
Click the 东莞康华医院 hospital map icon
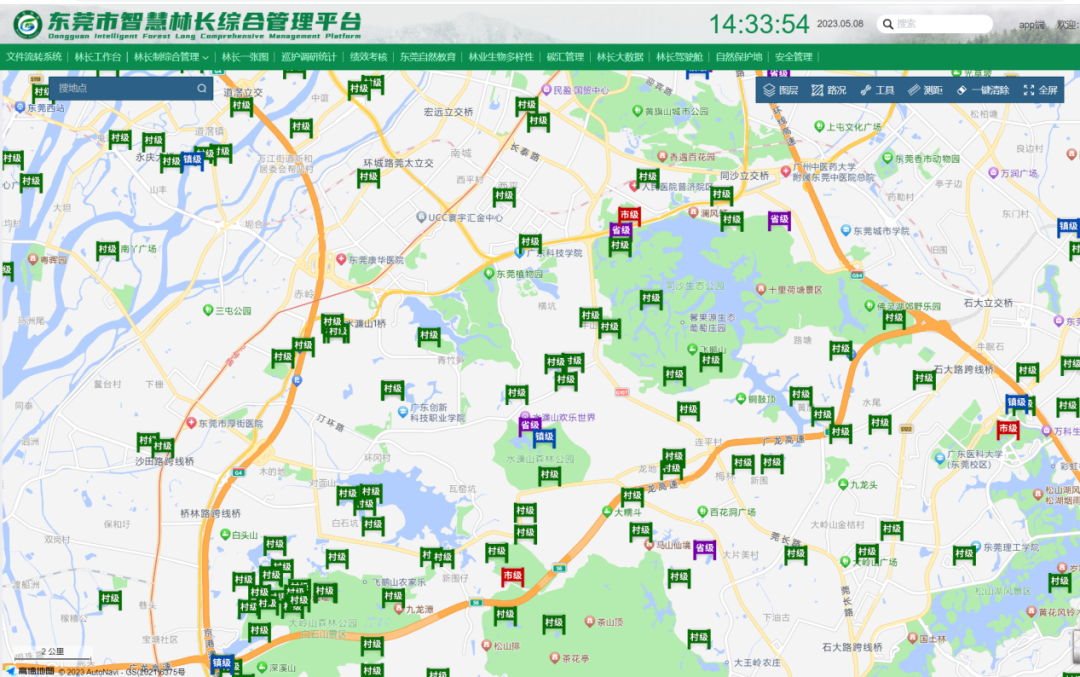(341, 259)
